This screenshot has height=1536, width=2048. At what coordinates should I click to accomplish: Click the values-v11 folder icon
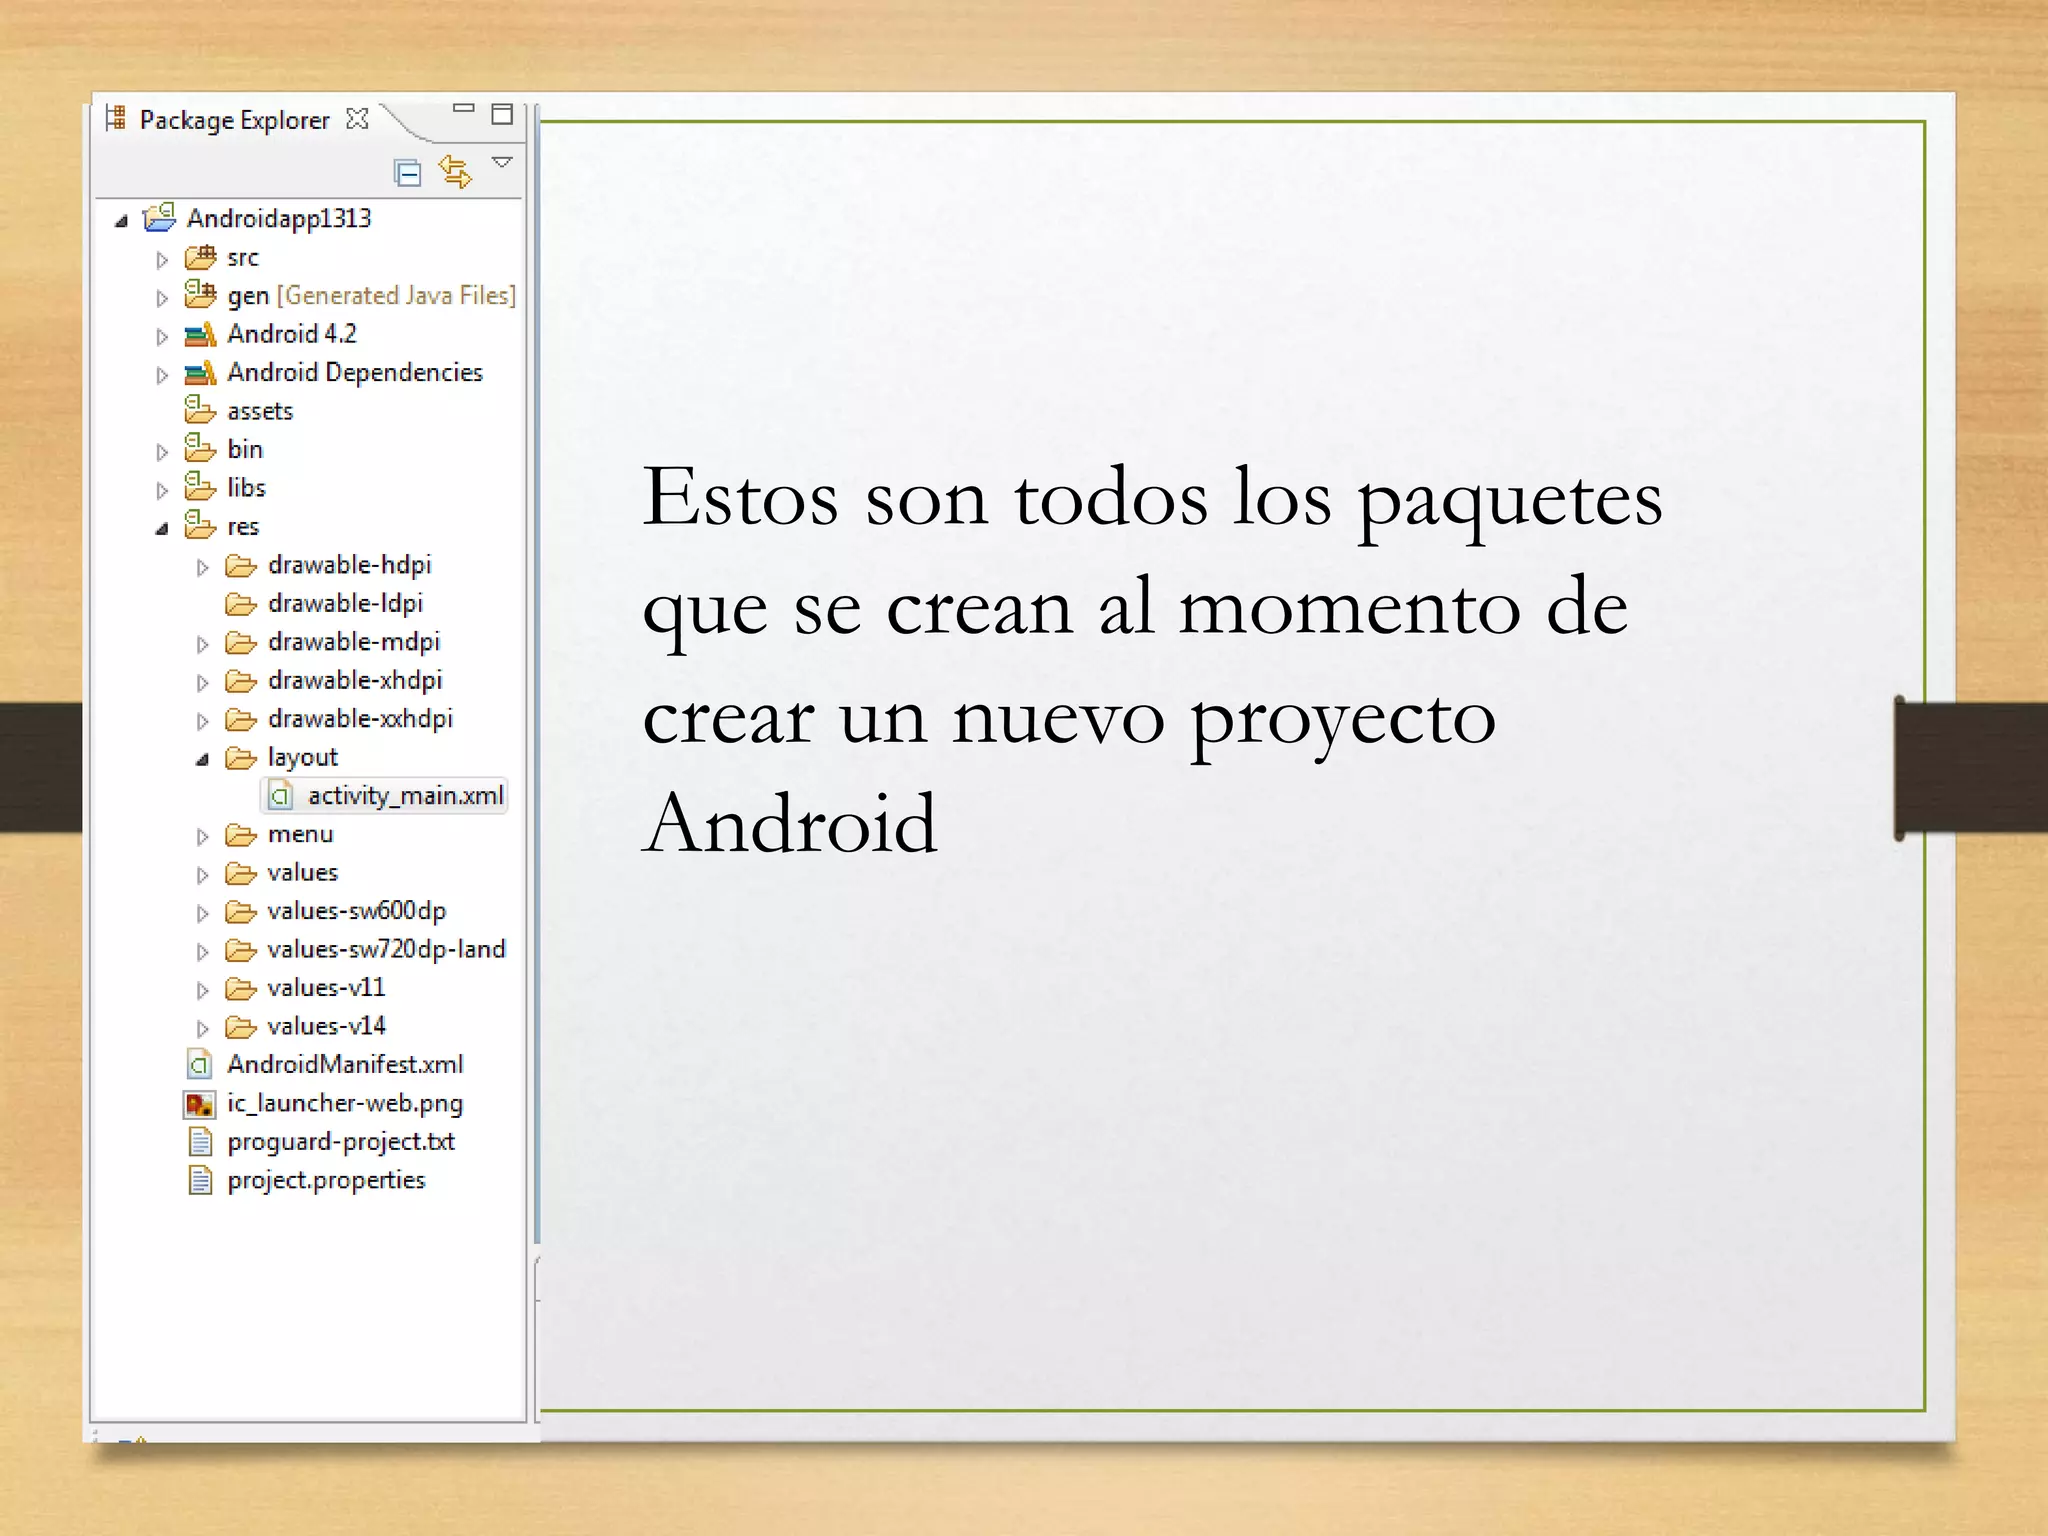point(241,988)
